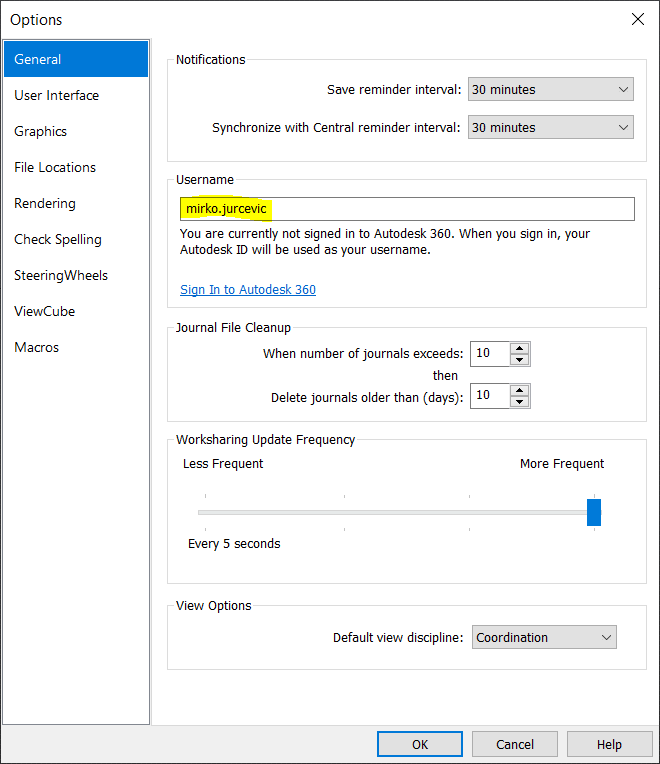The width and height of the screenshot is (660, 764).
Task: Click the Worksharing Update Frequency slider handle
Action: (x=594, y=512)
